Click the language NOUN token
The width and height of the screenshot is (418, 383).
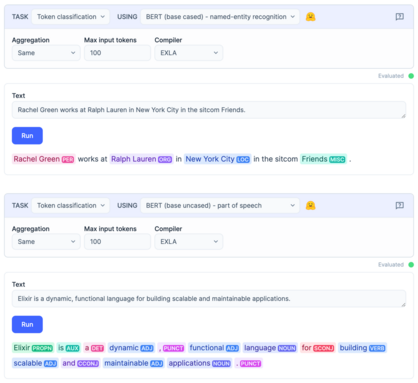tap(270, 348)
